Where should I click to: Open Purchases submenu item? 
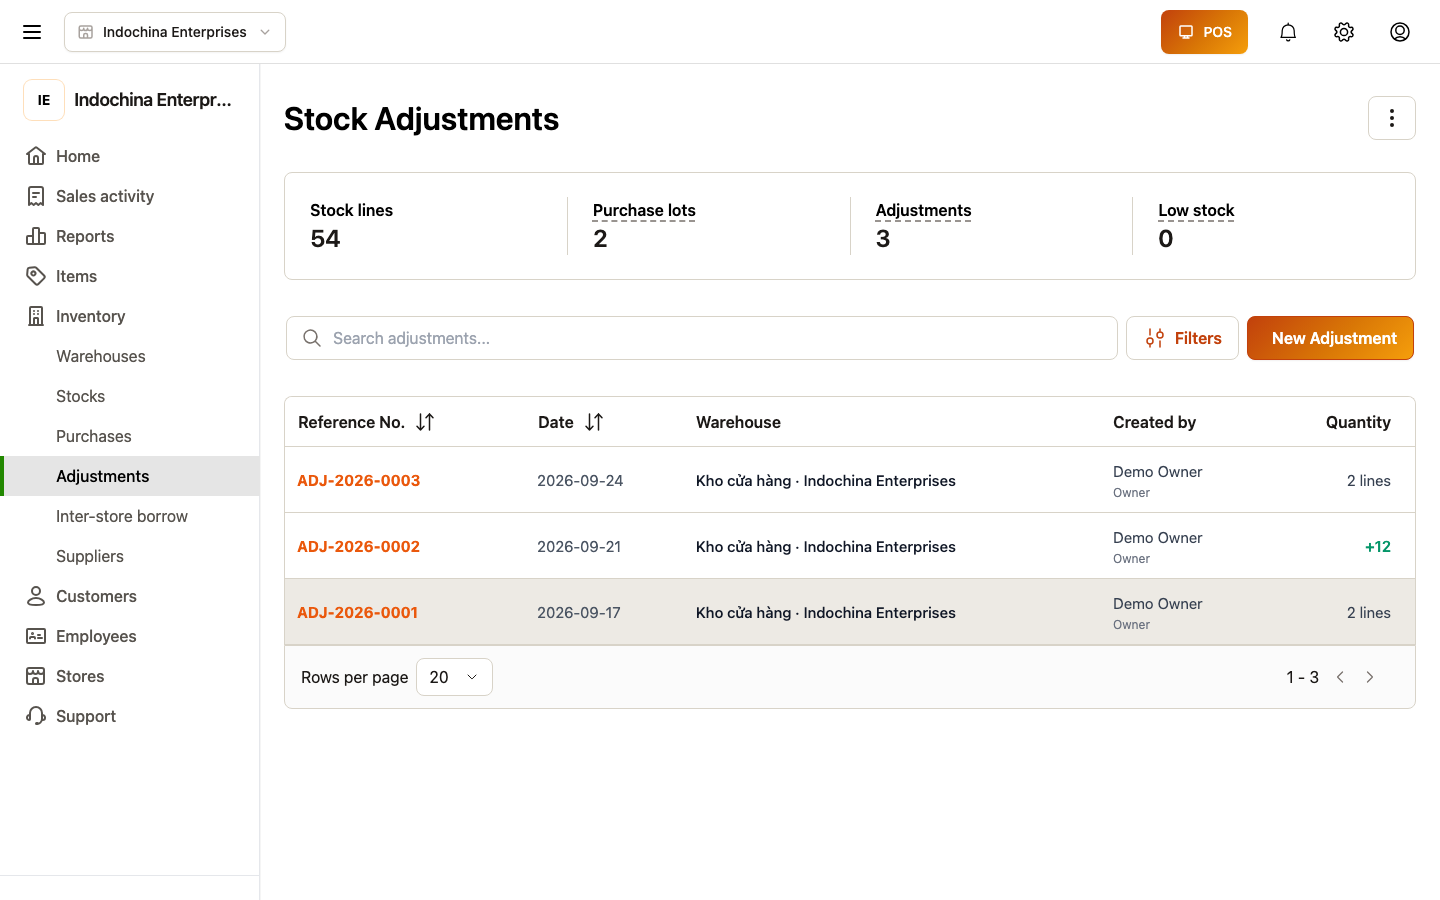coord(130,436)
